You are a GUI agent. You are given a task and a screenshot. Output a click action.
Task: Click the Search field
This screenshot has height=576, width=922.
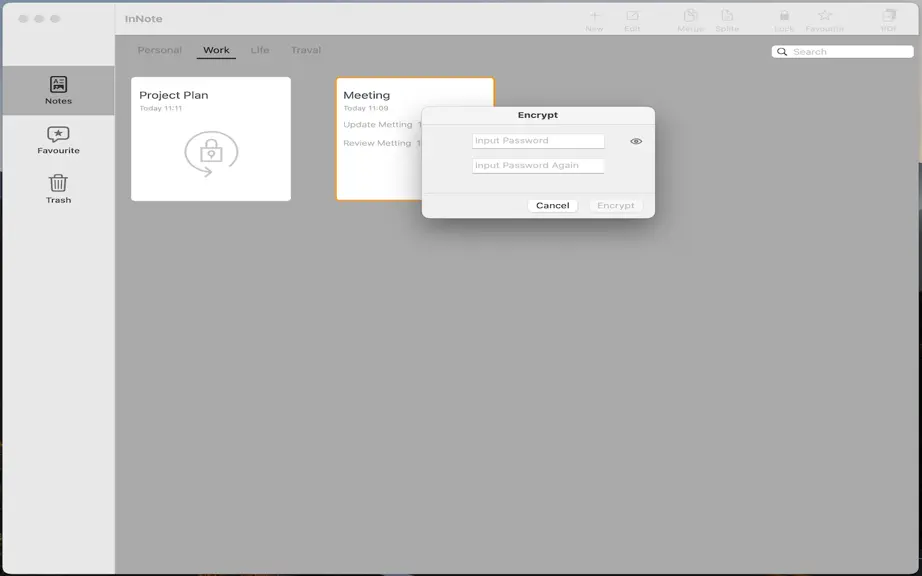click(842, 52)
